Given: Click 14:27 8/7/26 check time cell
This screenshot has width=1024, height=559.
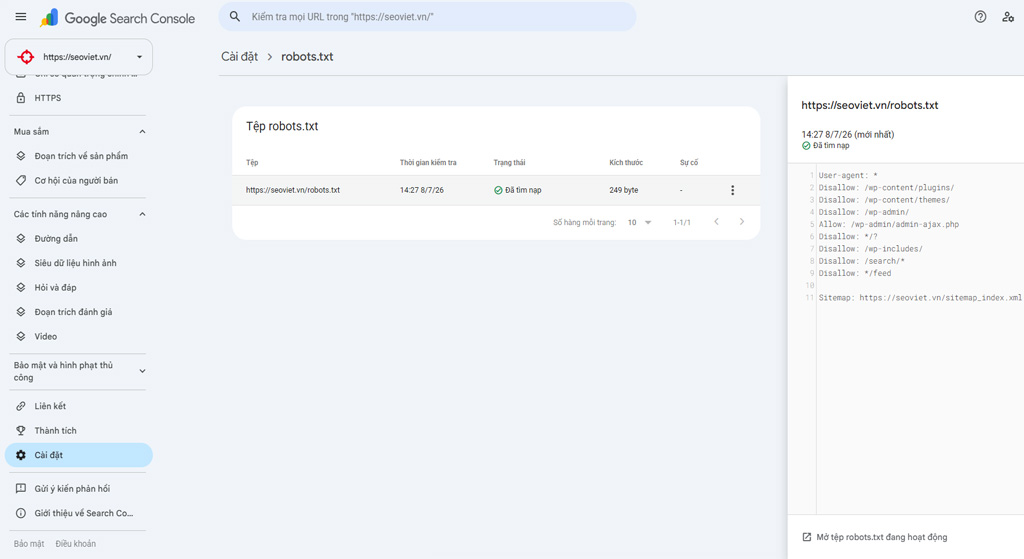Looking at the screenshot, I should pos(422,190).
